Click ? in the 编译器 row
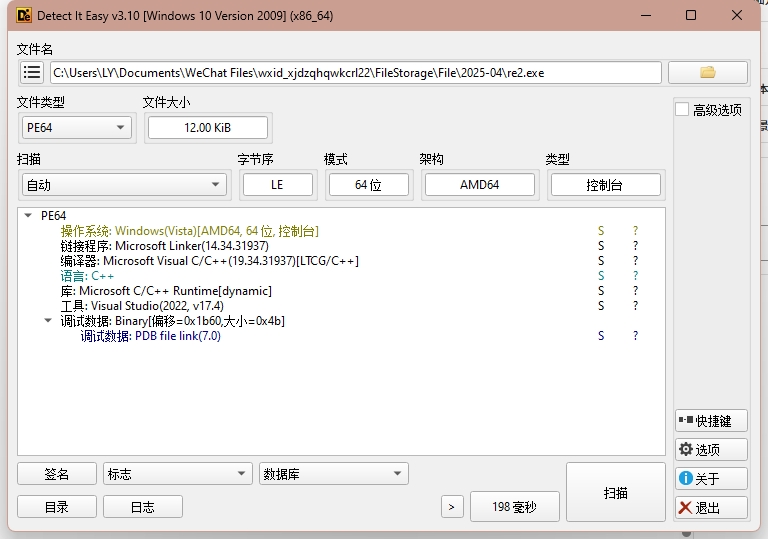Viewport: 768px width, 539px height. pos(635,261)
